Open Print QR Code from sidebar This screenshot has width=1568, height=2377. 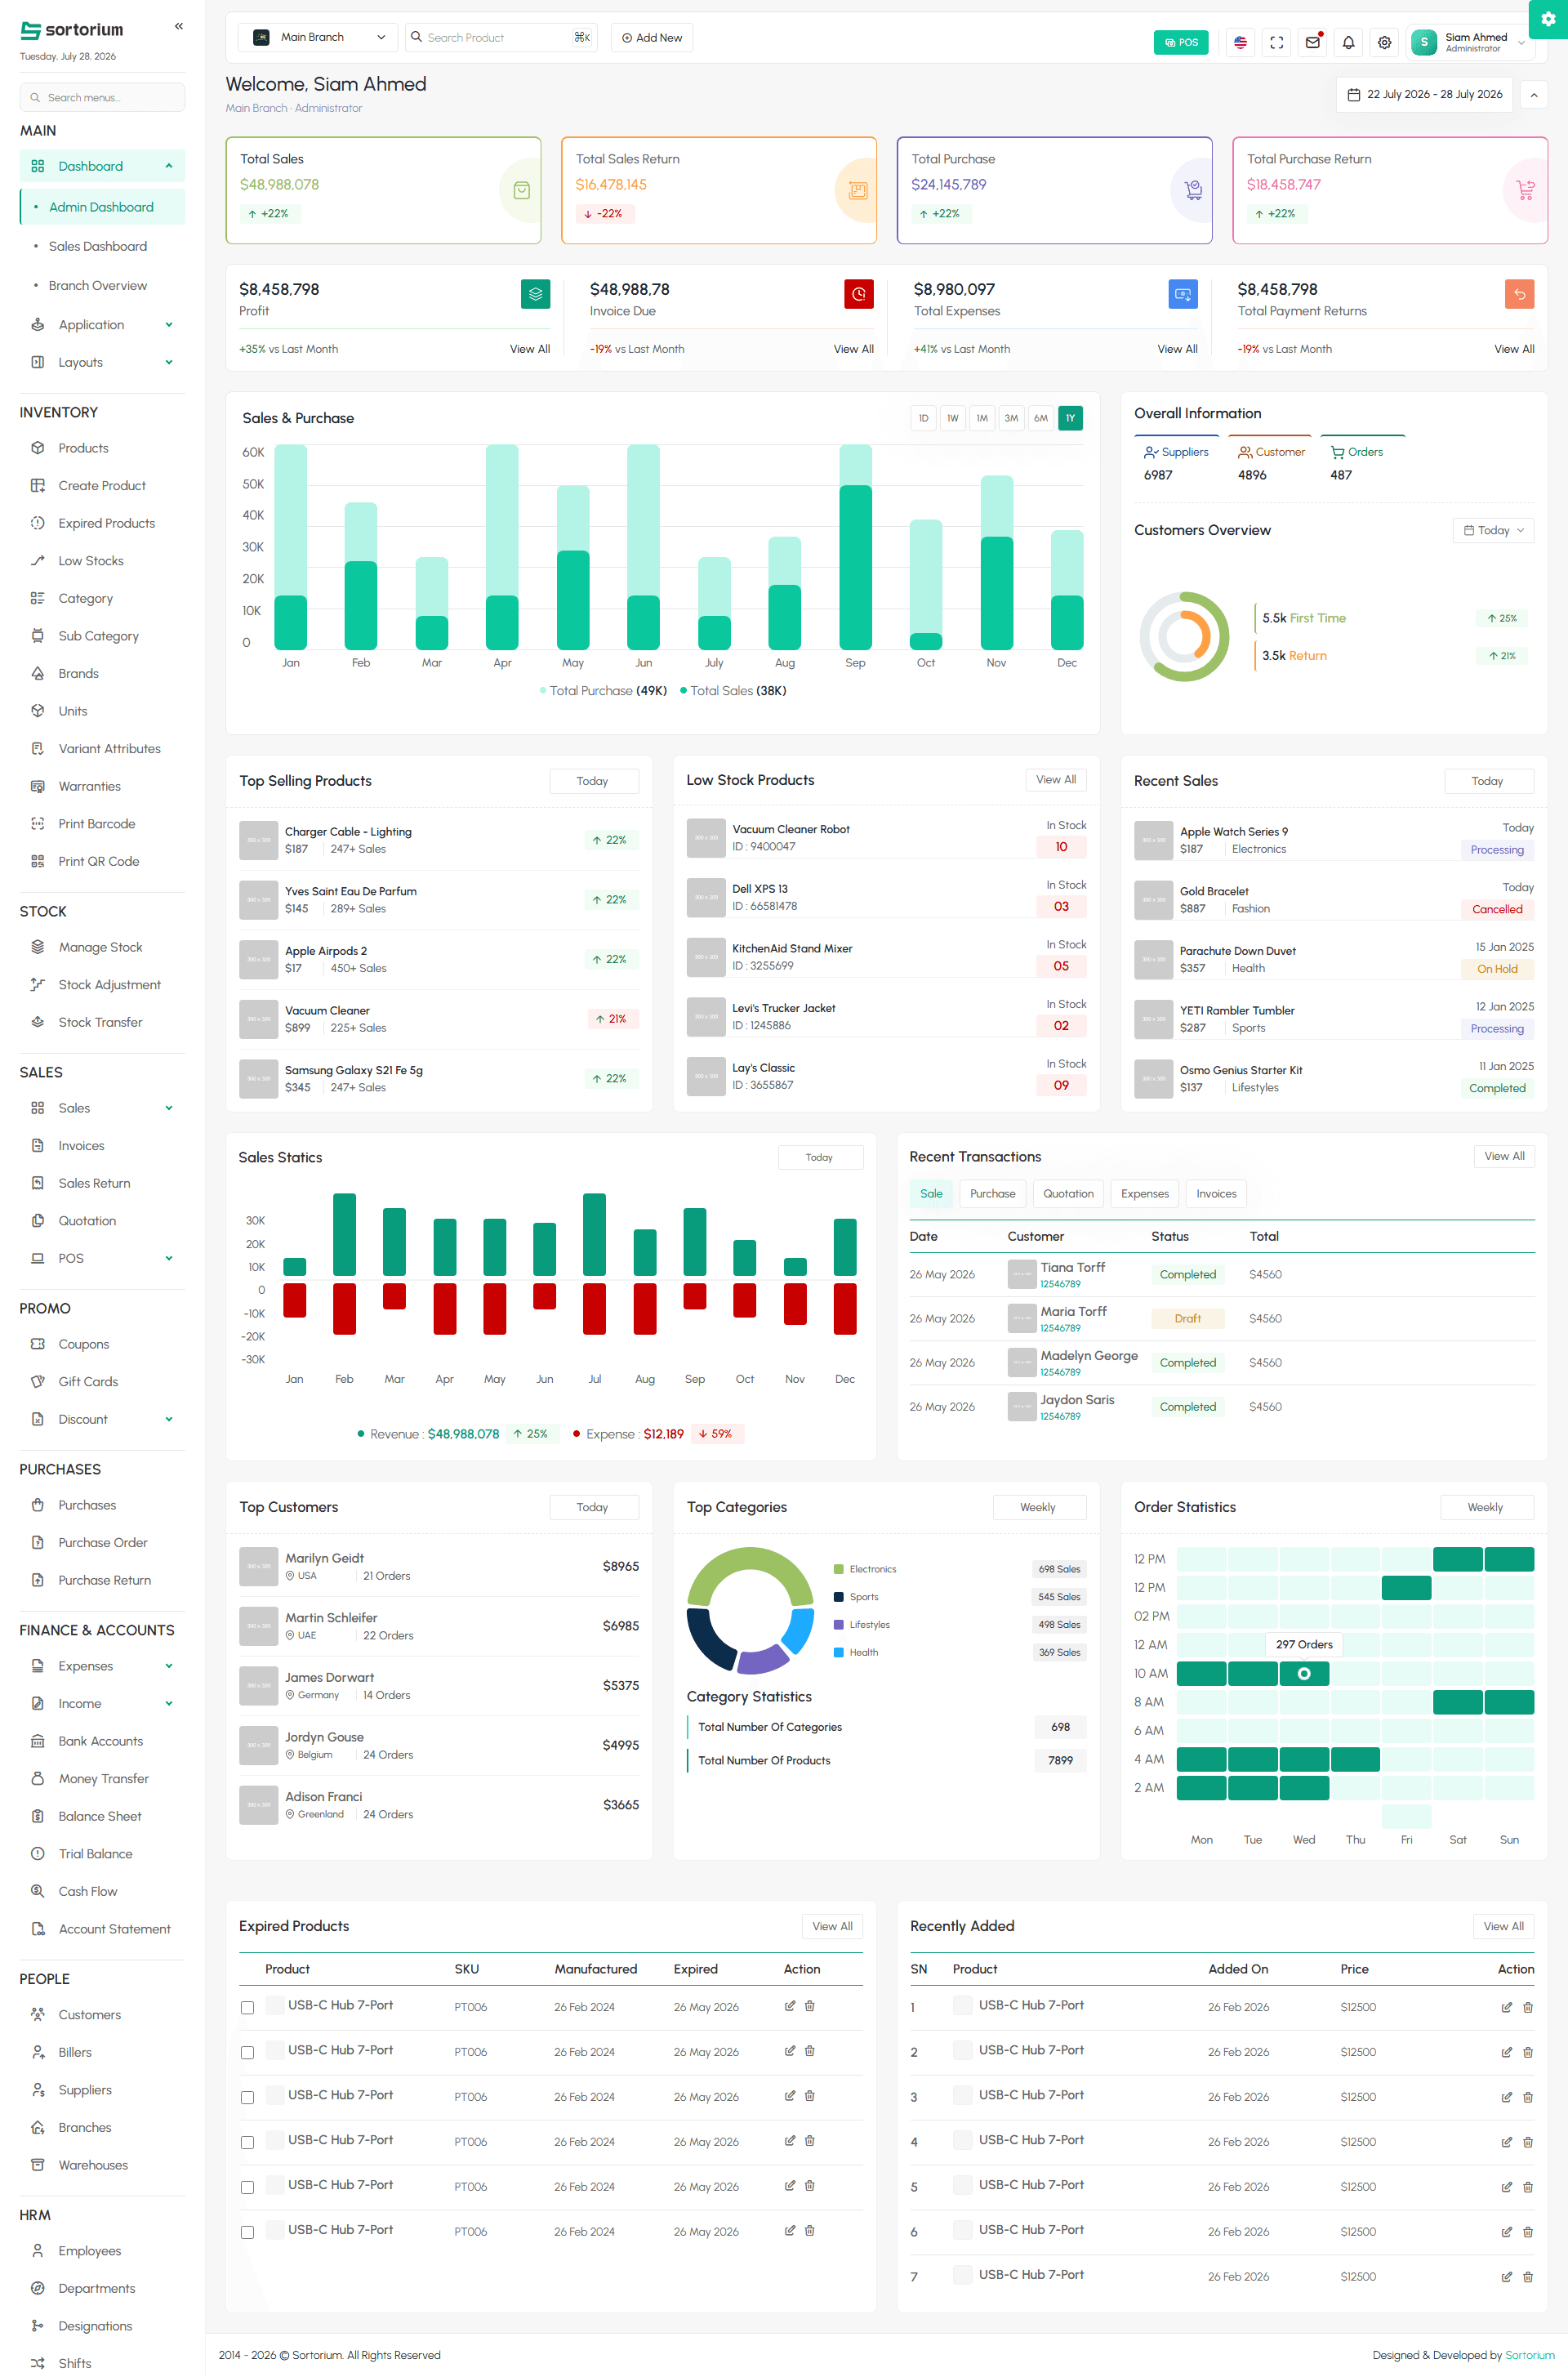tap(102, 861)
